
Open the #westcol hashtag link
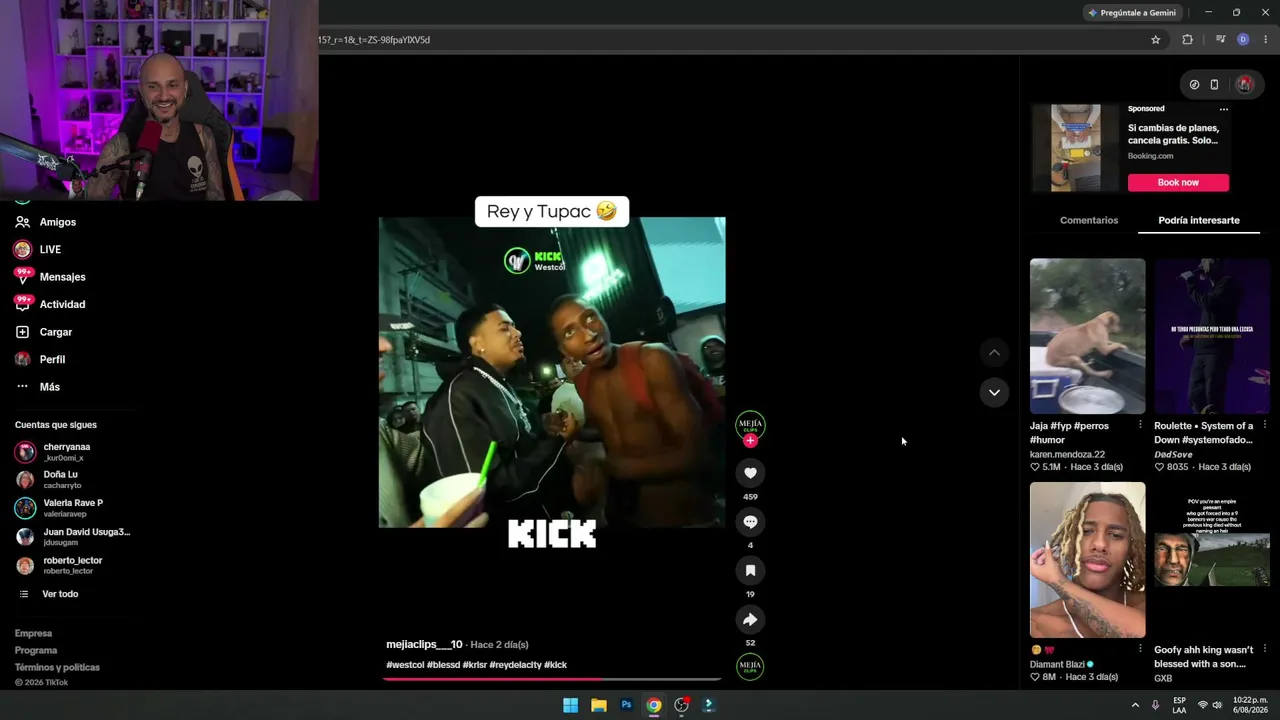(405, 665)
